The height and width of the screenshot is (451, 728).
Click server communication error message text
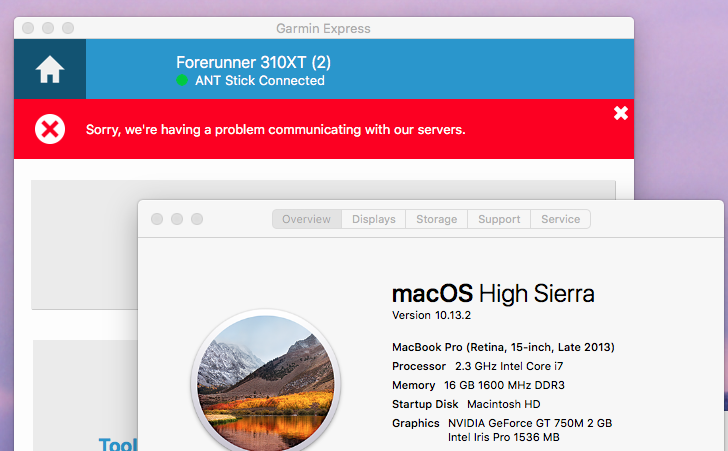(275, 130)
